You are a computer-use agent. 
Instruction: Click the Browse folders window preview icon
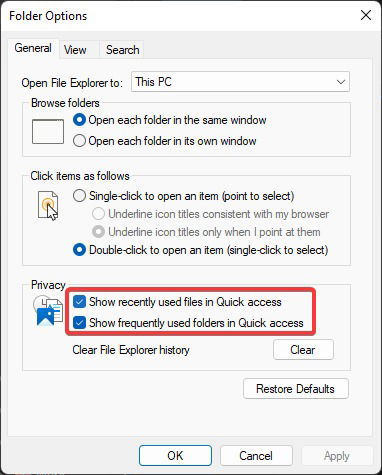pos(48,132)
